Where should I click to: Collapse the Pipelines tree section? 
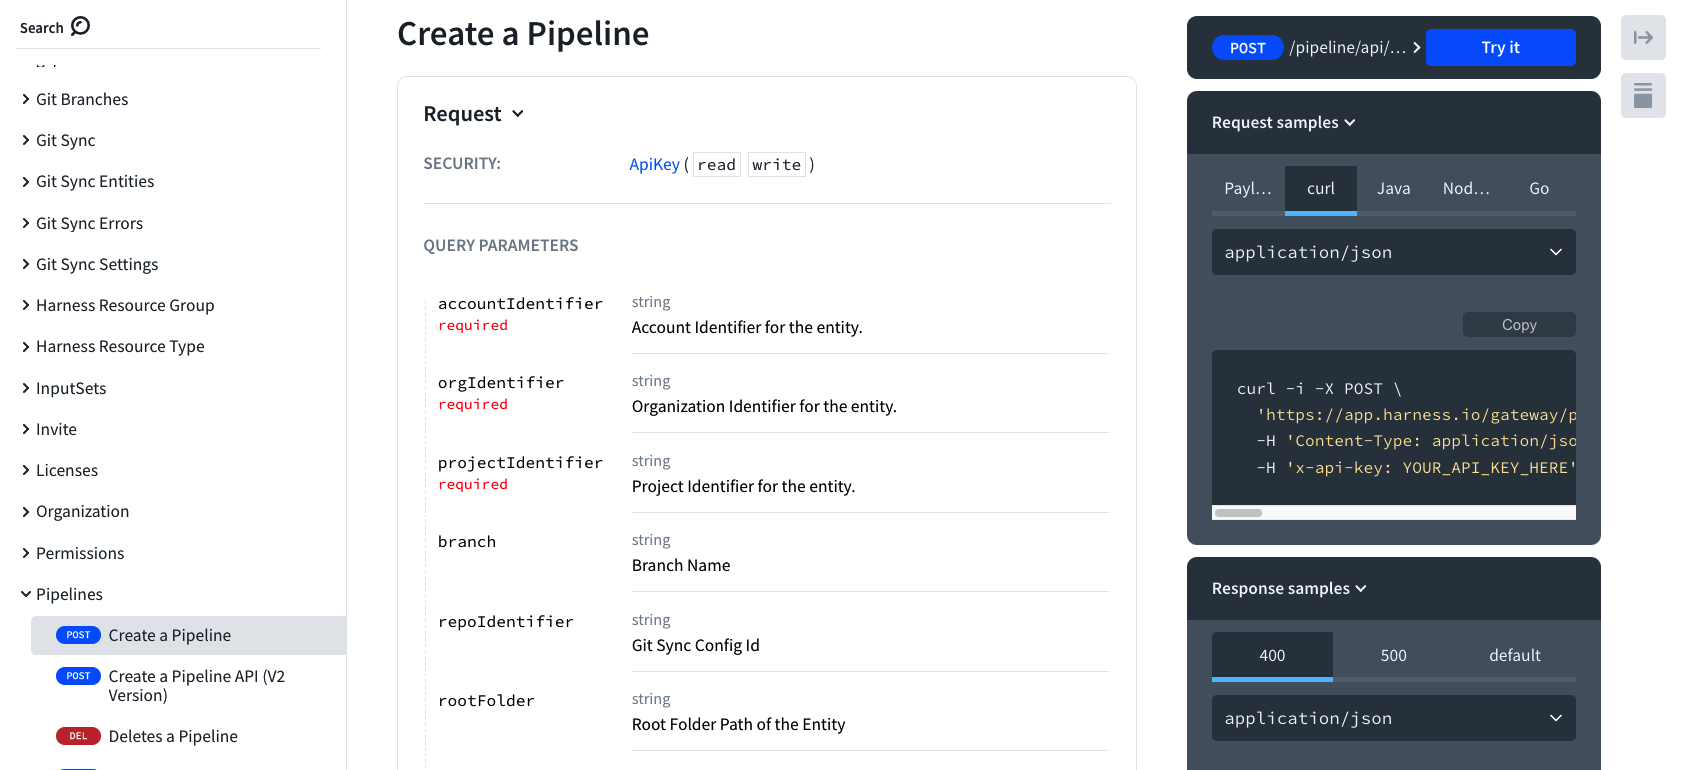[x=26, y=594]
